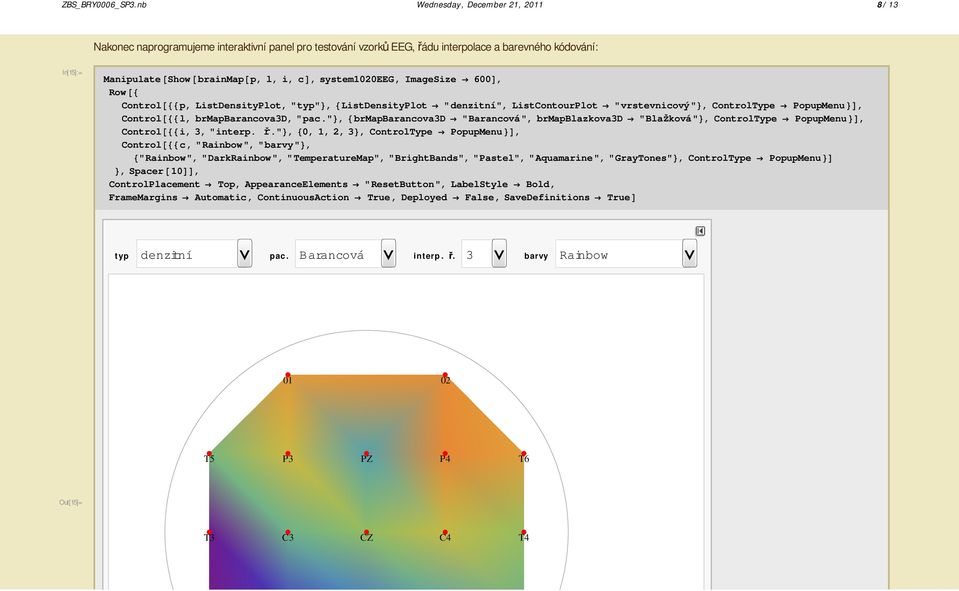This screenshot has width=959, height=591.
Task: Click 'system1020EEG' in the code
Action: 357,80
